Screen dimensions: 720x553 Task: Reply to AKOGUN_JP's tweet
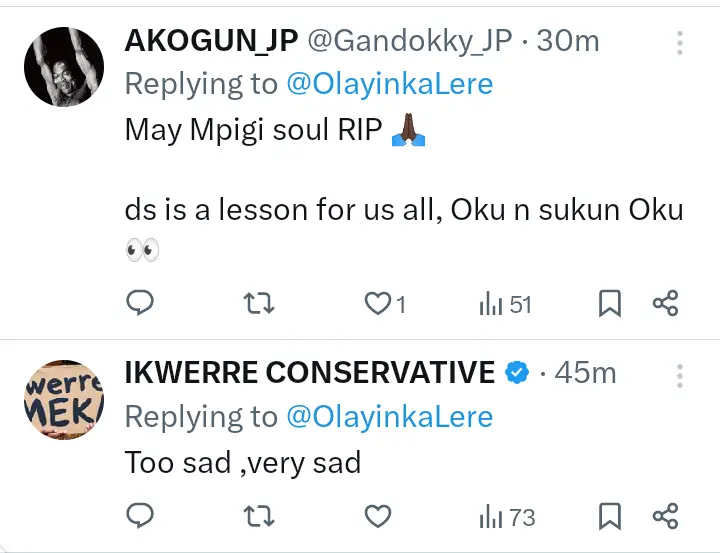(141, 303)
